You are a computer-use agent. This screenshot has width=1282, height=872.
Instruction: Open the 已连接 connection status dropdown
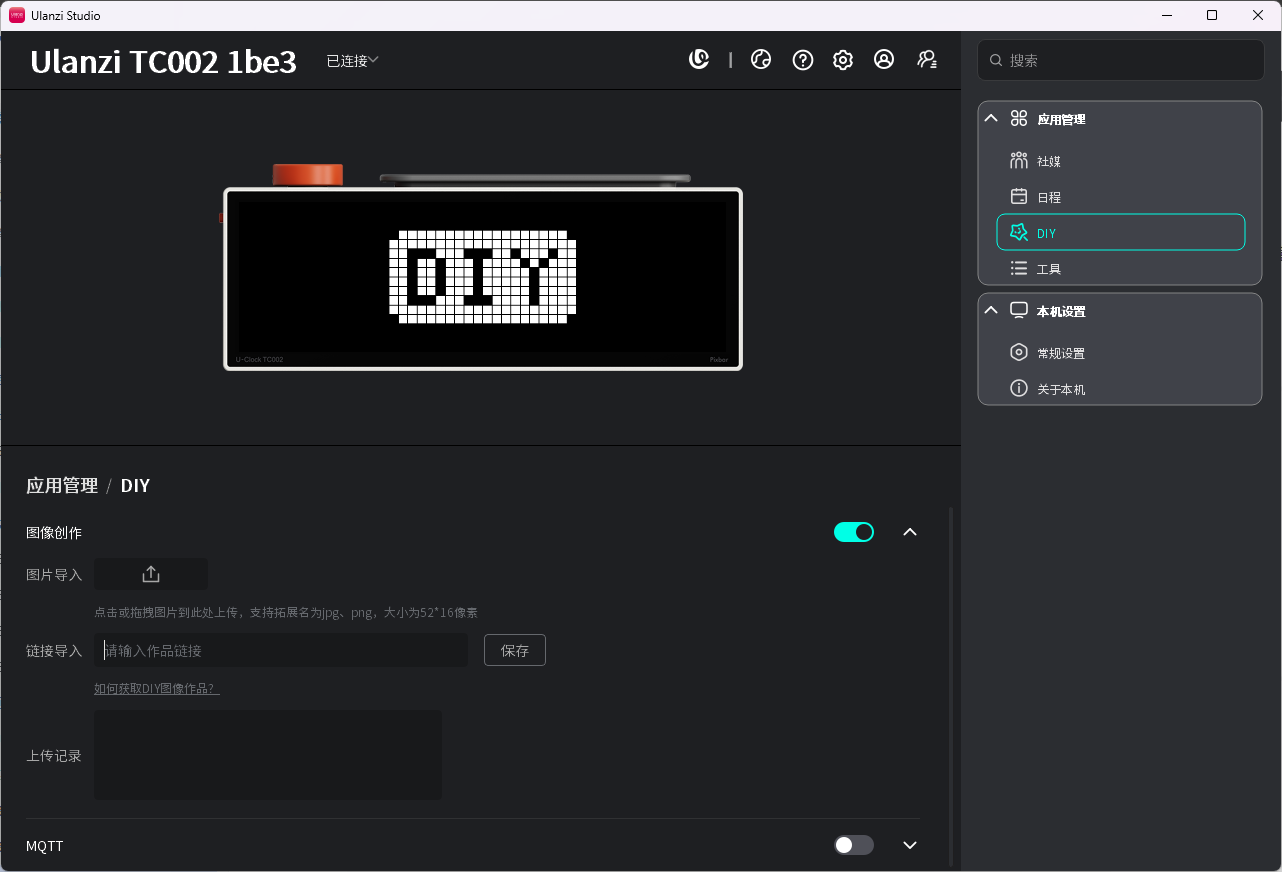353,61
